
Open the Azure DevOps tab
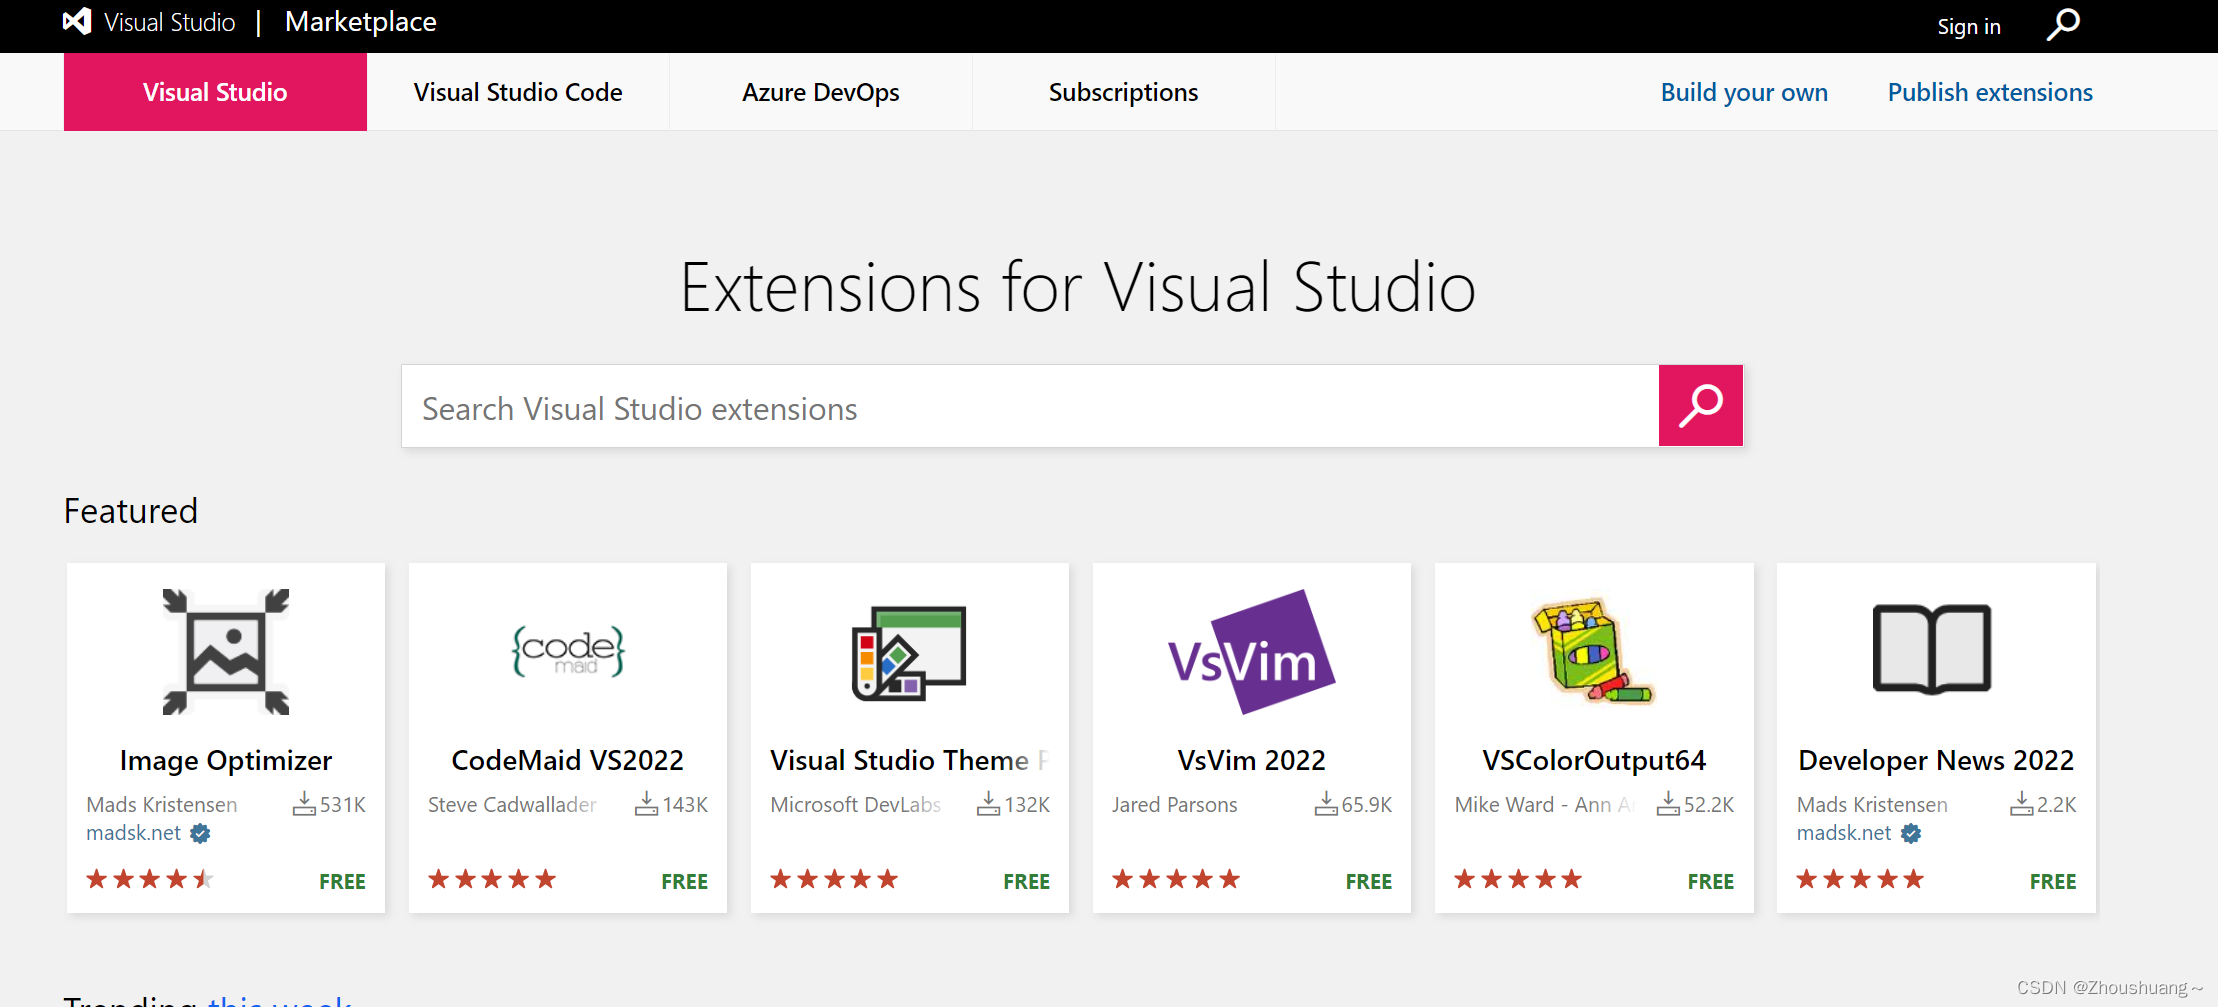[x=820, y=91]
